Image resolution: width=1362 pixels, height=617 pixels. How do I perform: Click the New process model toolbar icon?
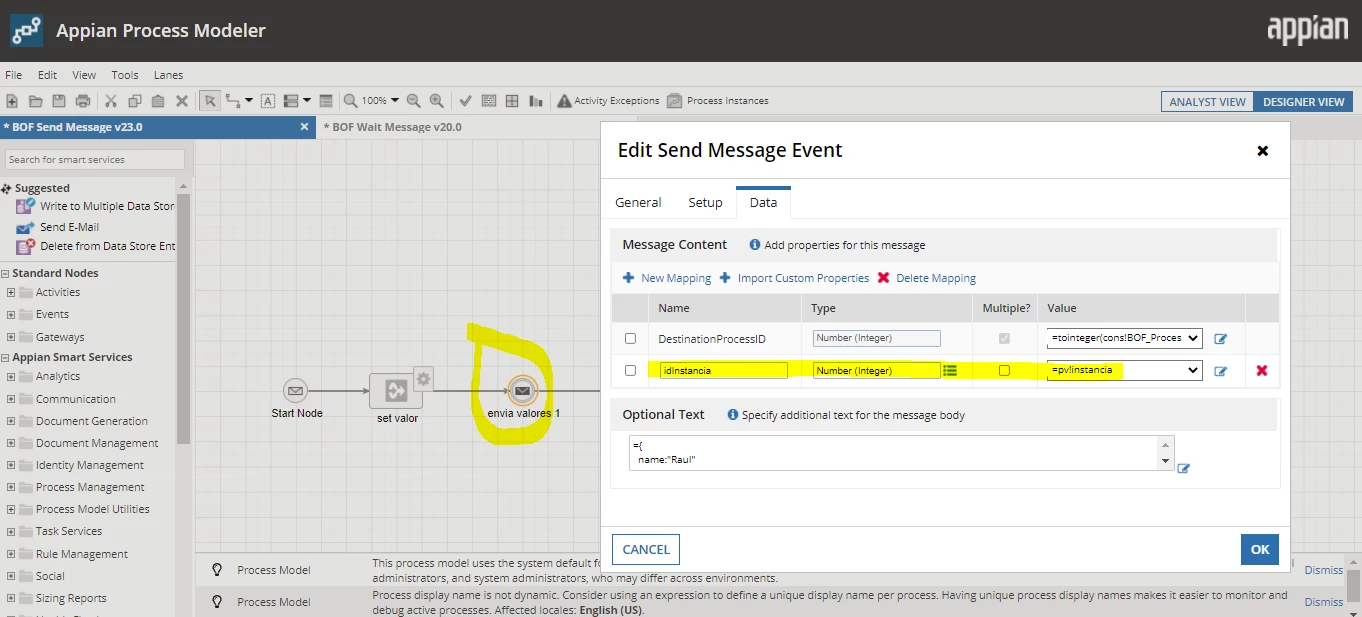[13, 101]
